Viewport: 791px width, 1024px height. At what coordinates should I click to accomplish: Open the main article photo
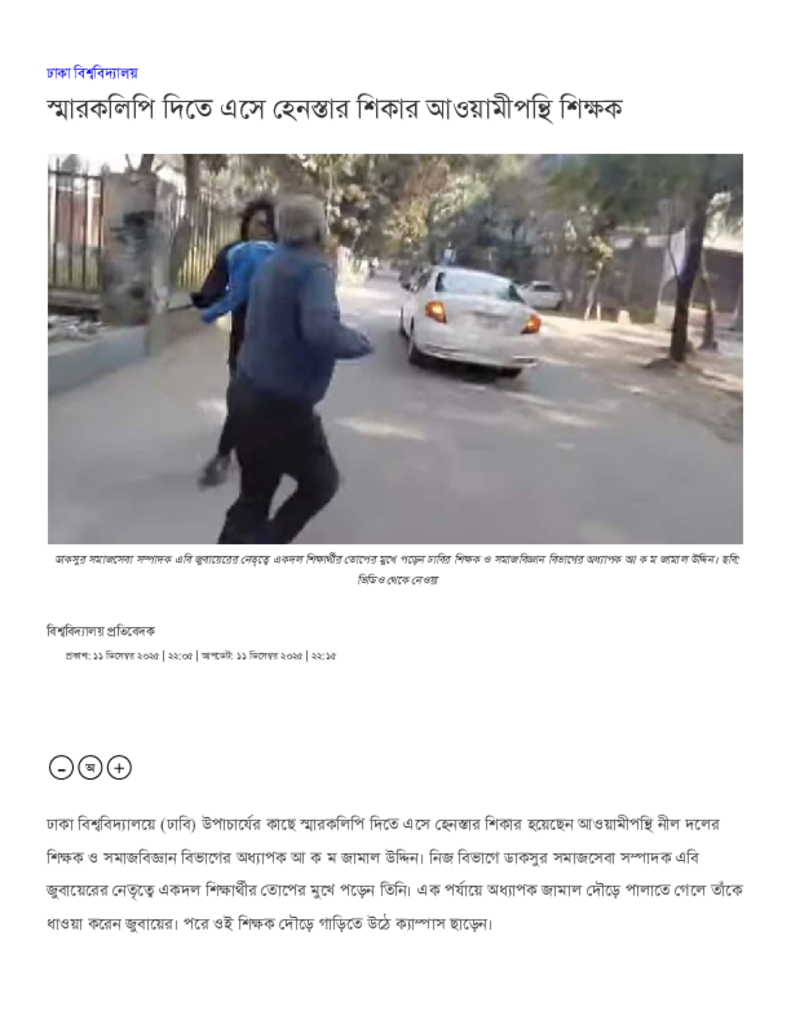tap(395, 349)
